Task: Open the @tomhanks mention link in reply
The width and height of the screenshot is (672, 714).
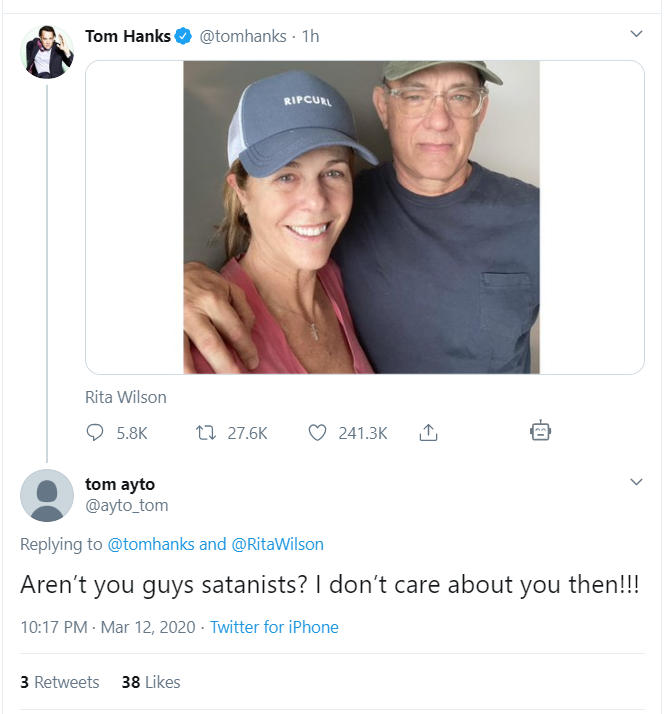Action: click(151, 545)
